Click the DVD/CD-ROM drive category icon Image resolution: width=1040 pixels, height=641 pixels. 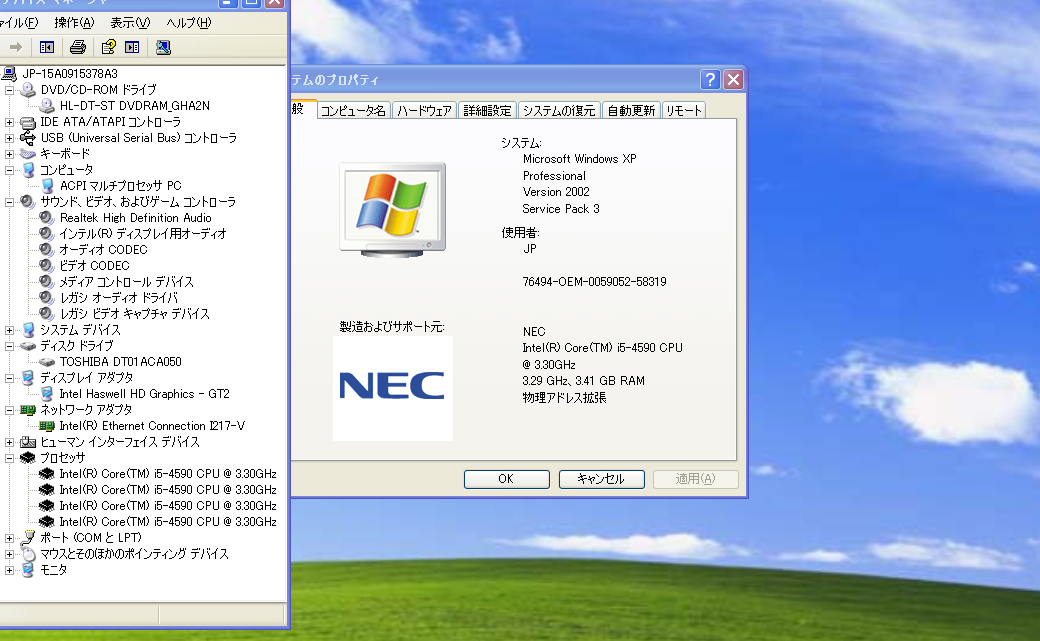point(28,89)
